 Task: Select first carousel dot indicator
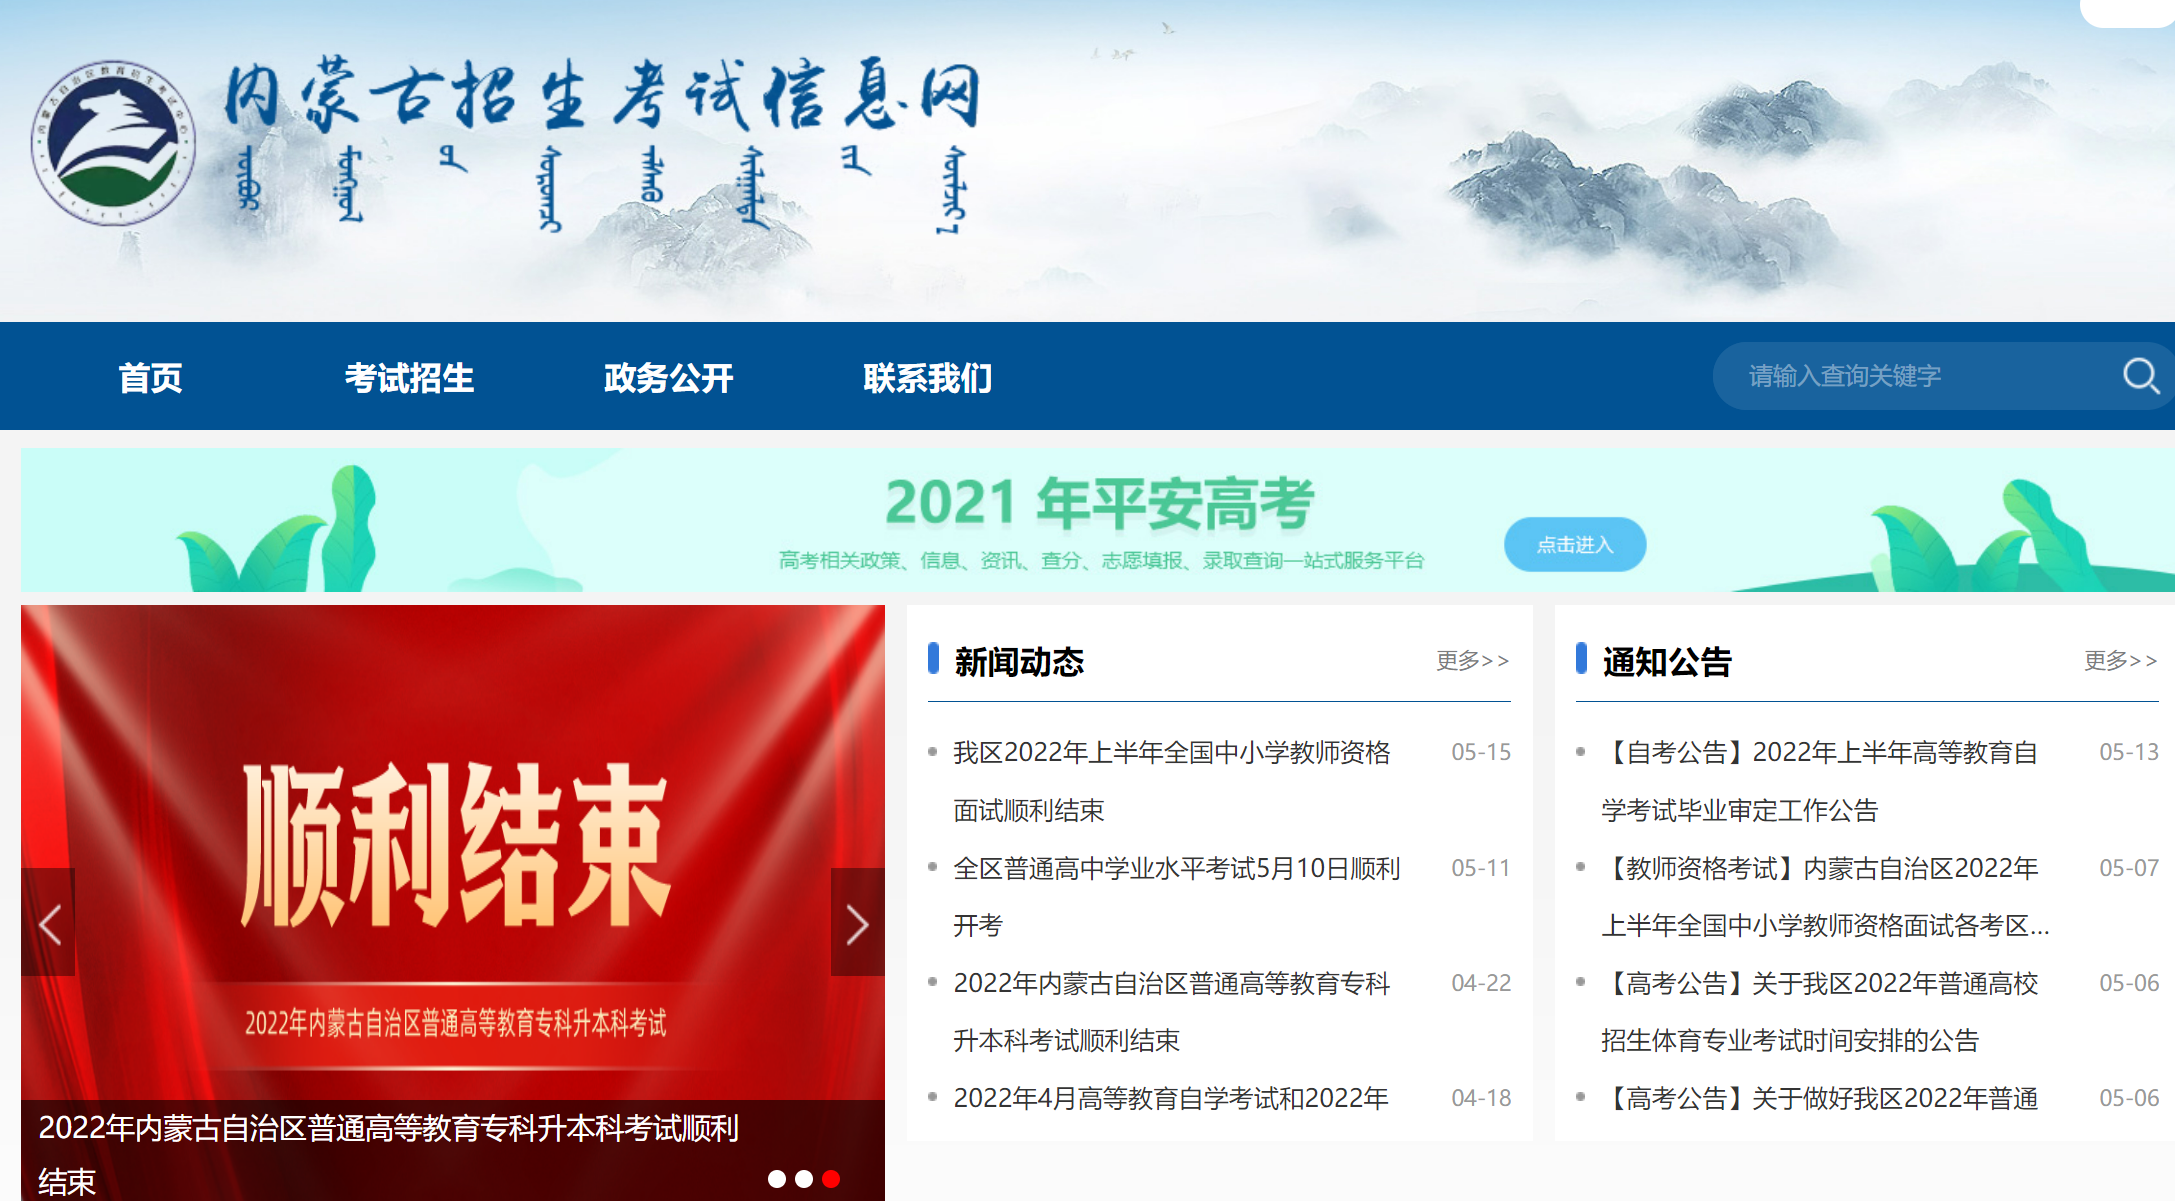[x=777, y=1179]
